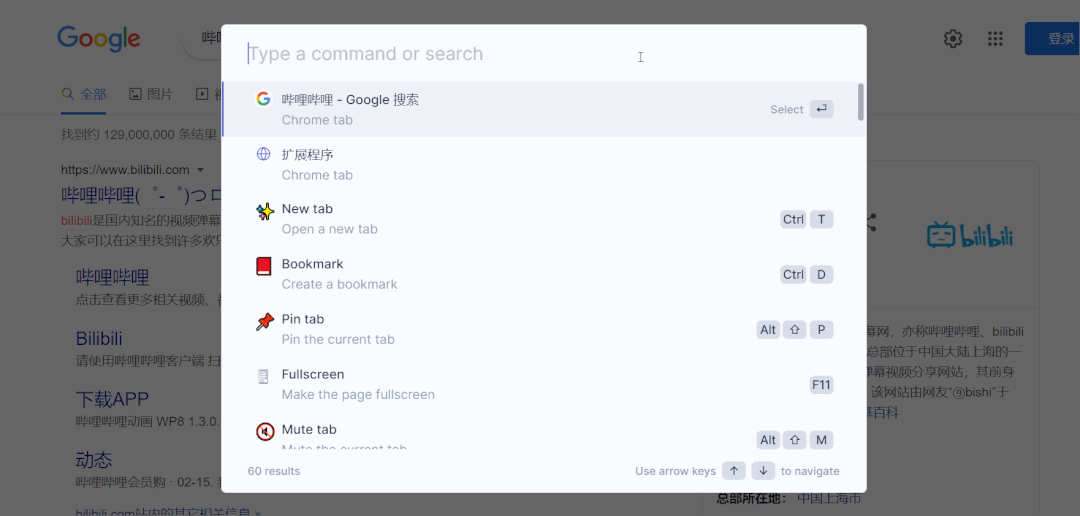1080x516 pixels.
Task: Click the sparkle New tab icon
Action: 264,211
